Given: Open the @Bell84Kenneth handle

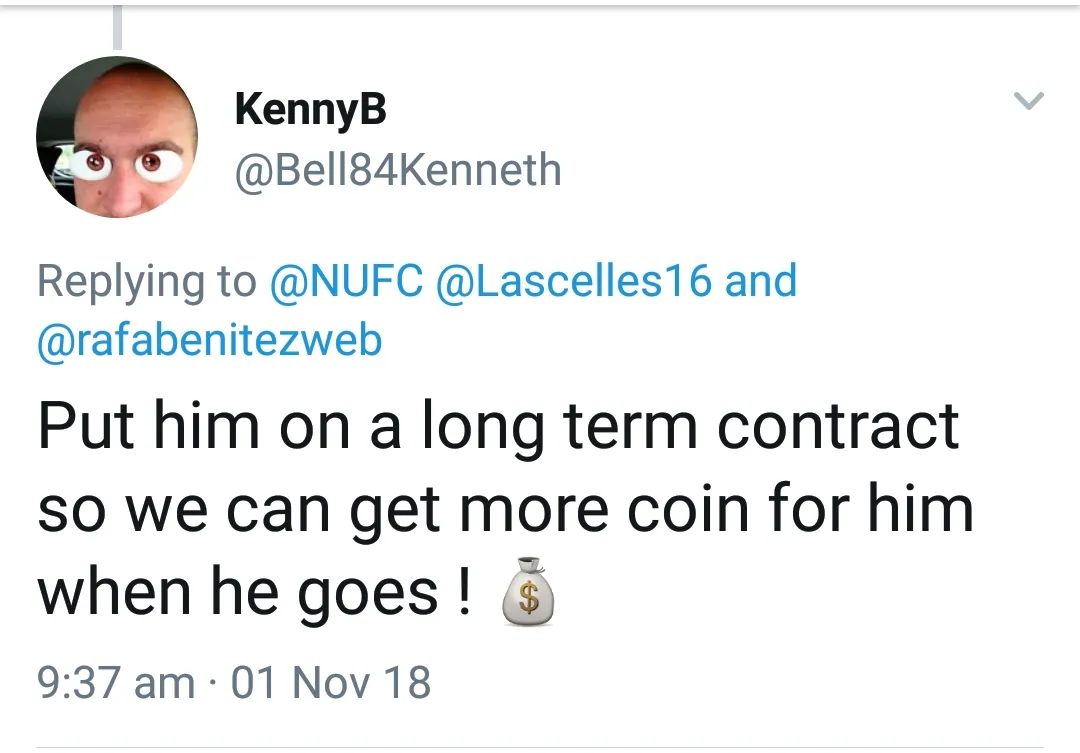Looking at the screenshot, I should (398, 170).
